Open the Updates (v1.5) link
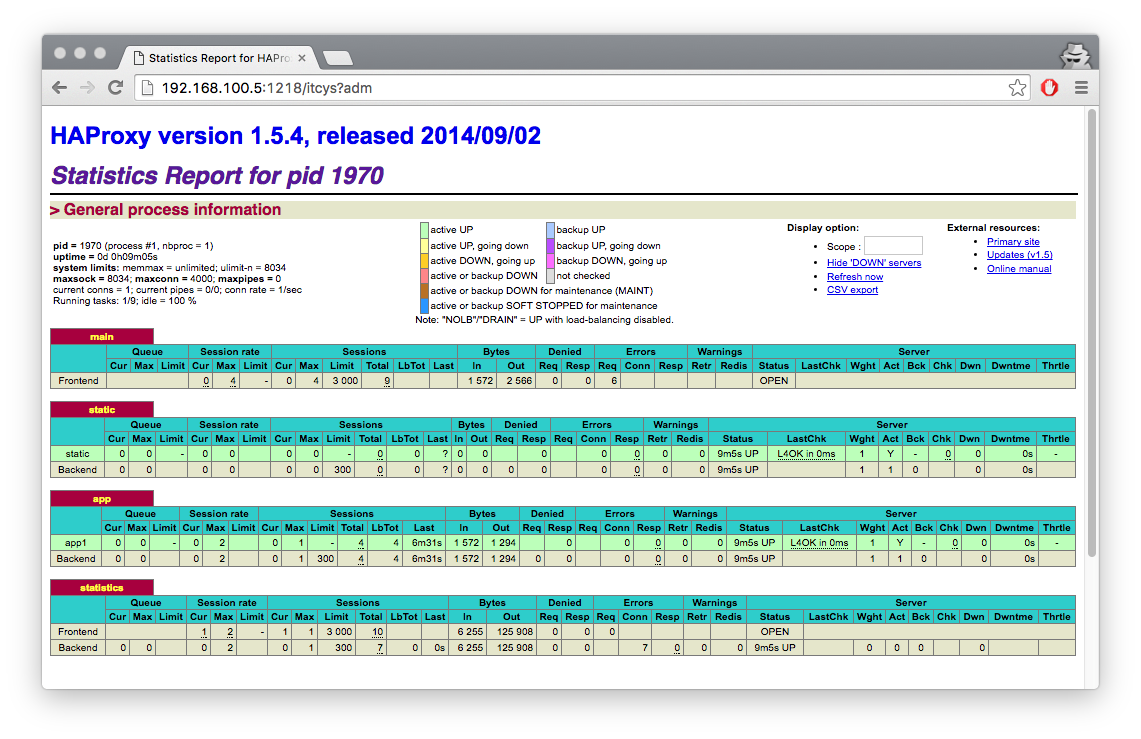Image resolution: width=1141 pixels, height=739 pixels. click(1019, 255)
